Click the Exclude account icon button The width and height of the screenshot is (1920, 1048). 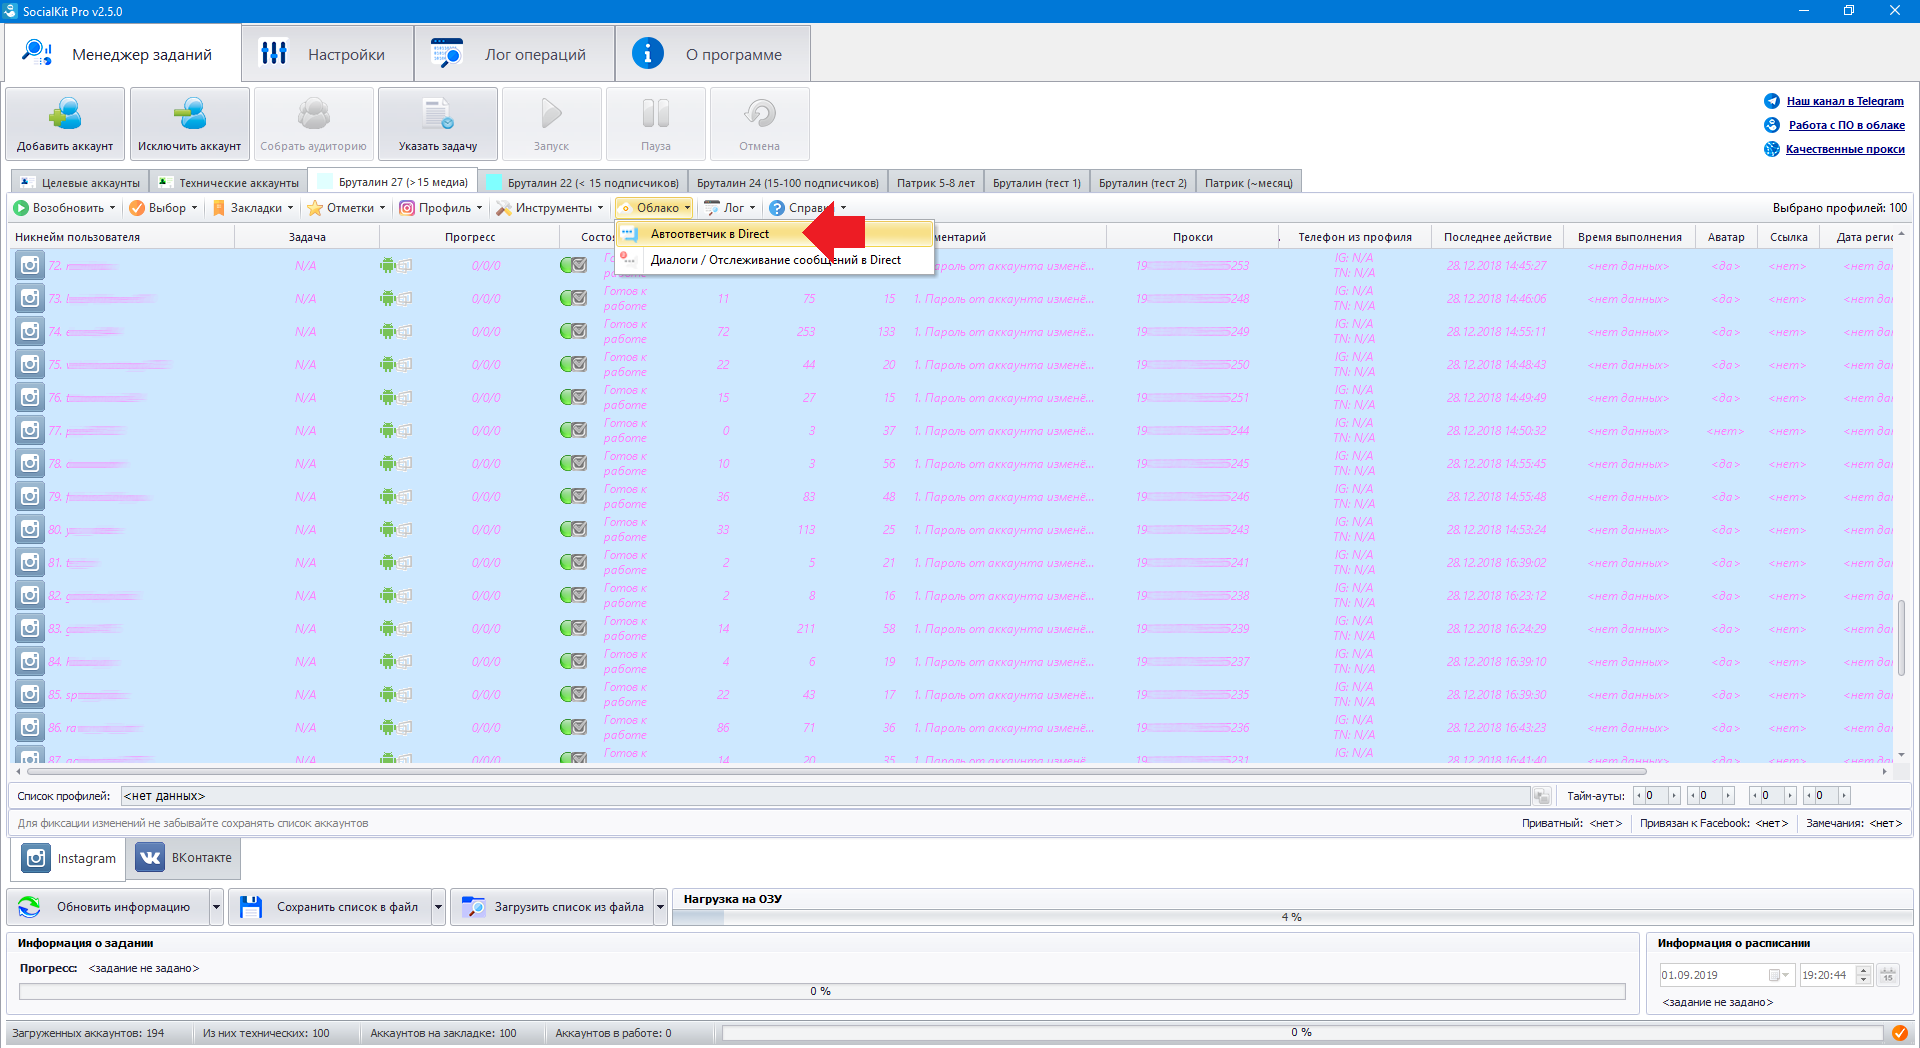(189, 124)
